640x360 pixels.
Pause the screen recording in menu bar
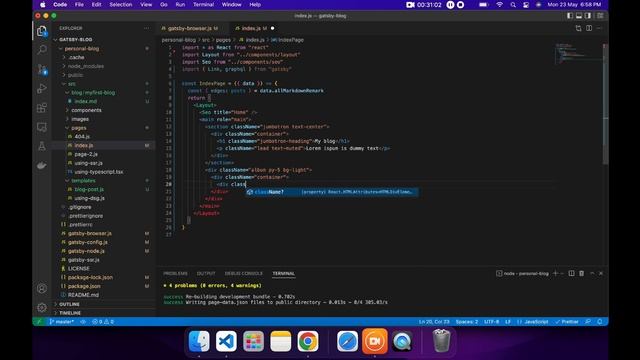click(x=450, y=4)
